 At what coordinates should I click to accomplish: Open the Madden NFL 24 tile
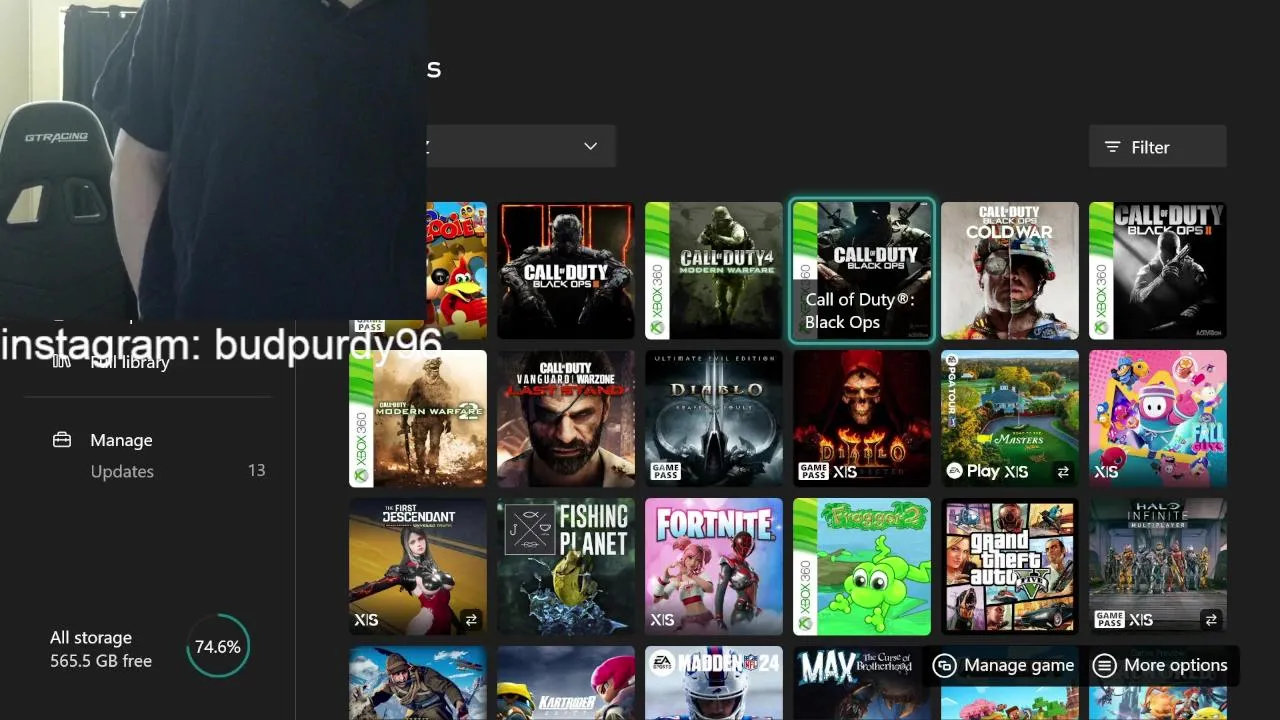(714, 683)
